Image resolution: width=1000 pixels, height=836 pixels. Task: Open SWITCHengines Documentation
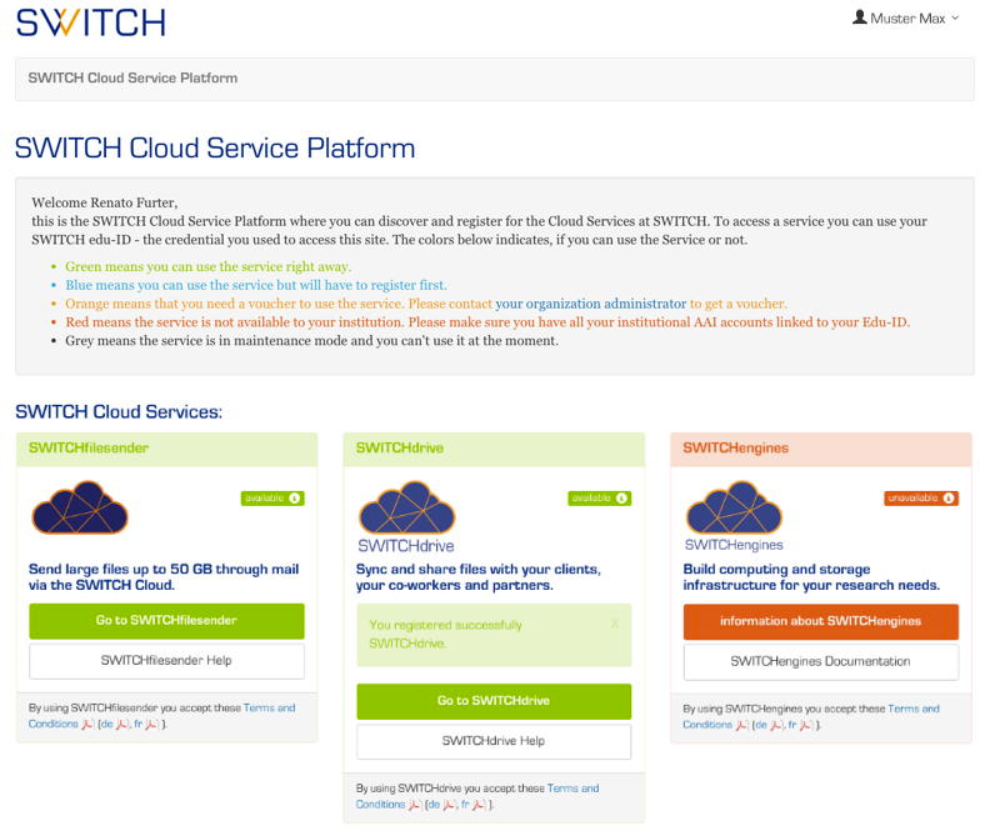click(x=821, y=662)
